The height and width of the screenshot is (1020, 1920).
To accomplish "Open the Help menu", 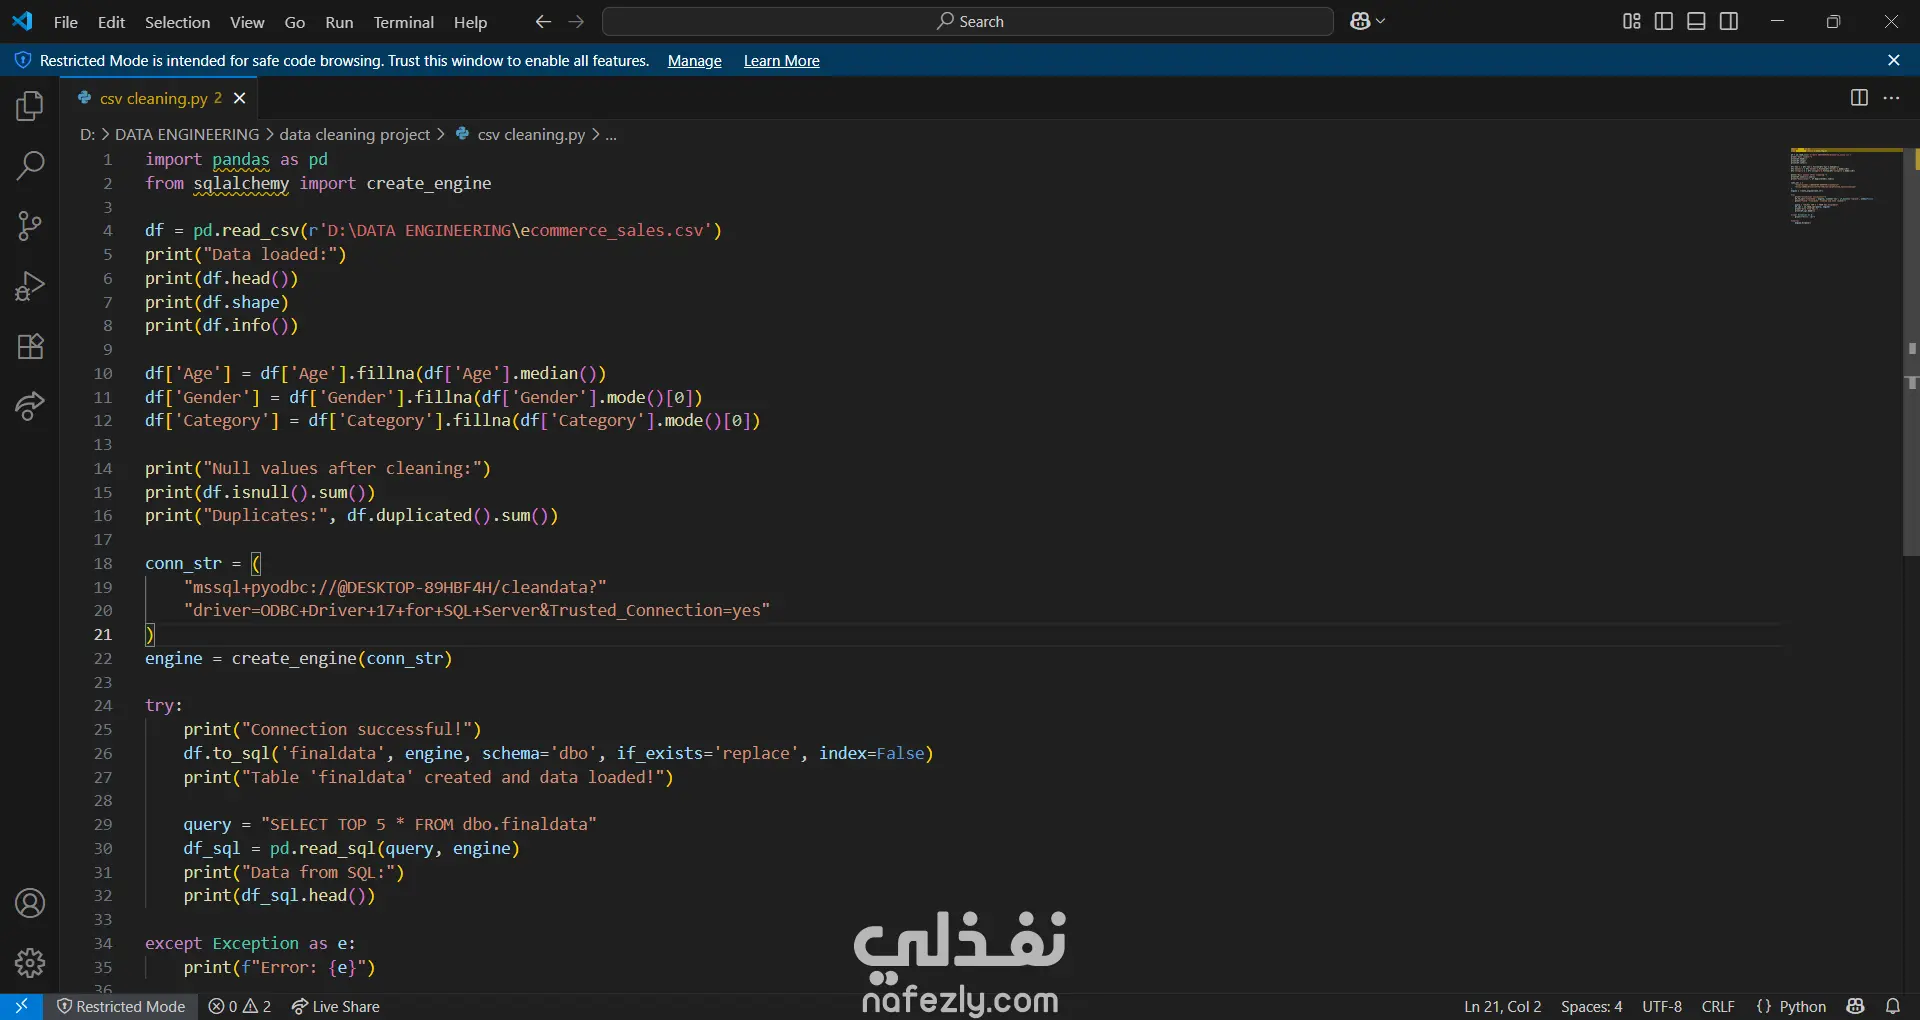I will pyautogui.click(x=470, y=22).
